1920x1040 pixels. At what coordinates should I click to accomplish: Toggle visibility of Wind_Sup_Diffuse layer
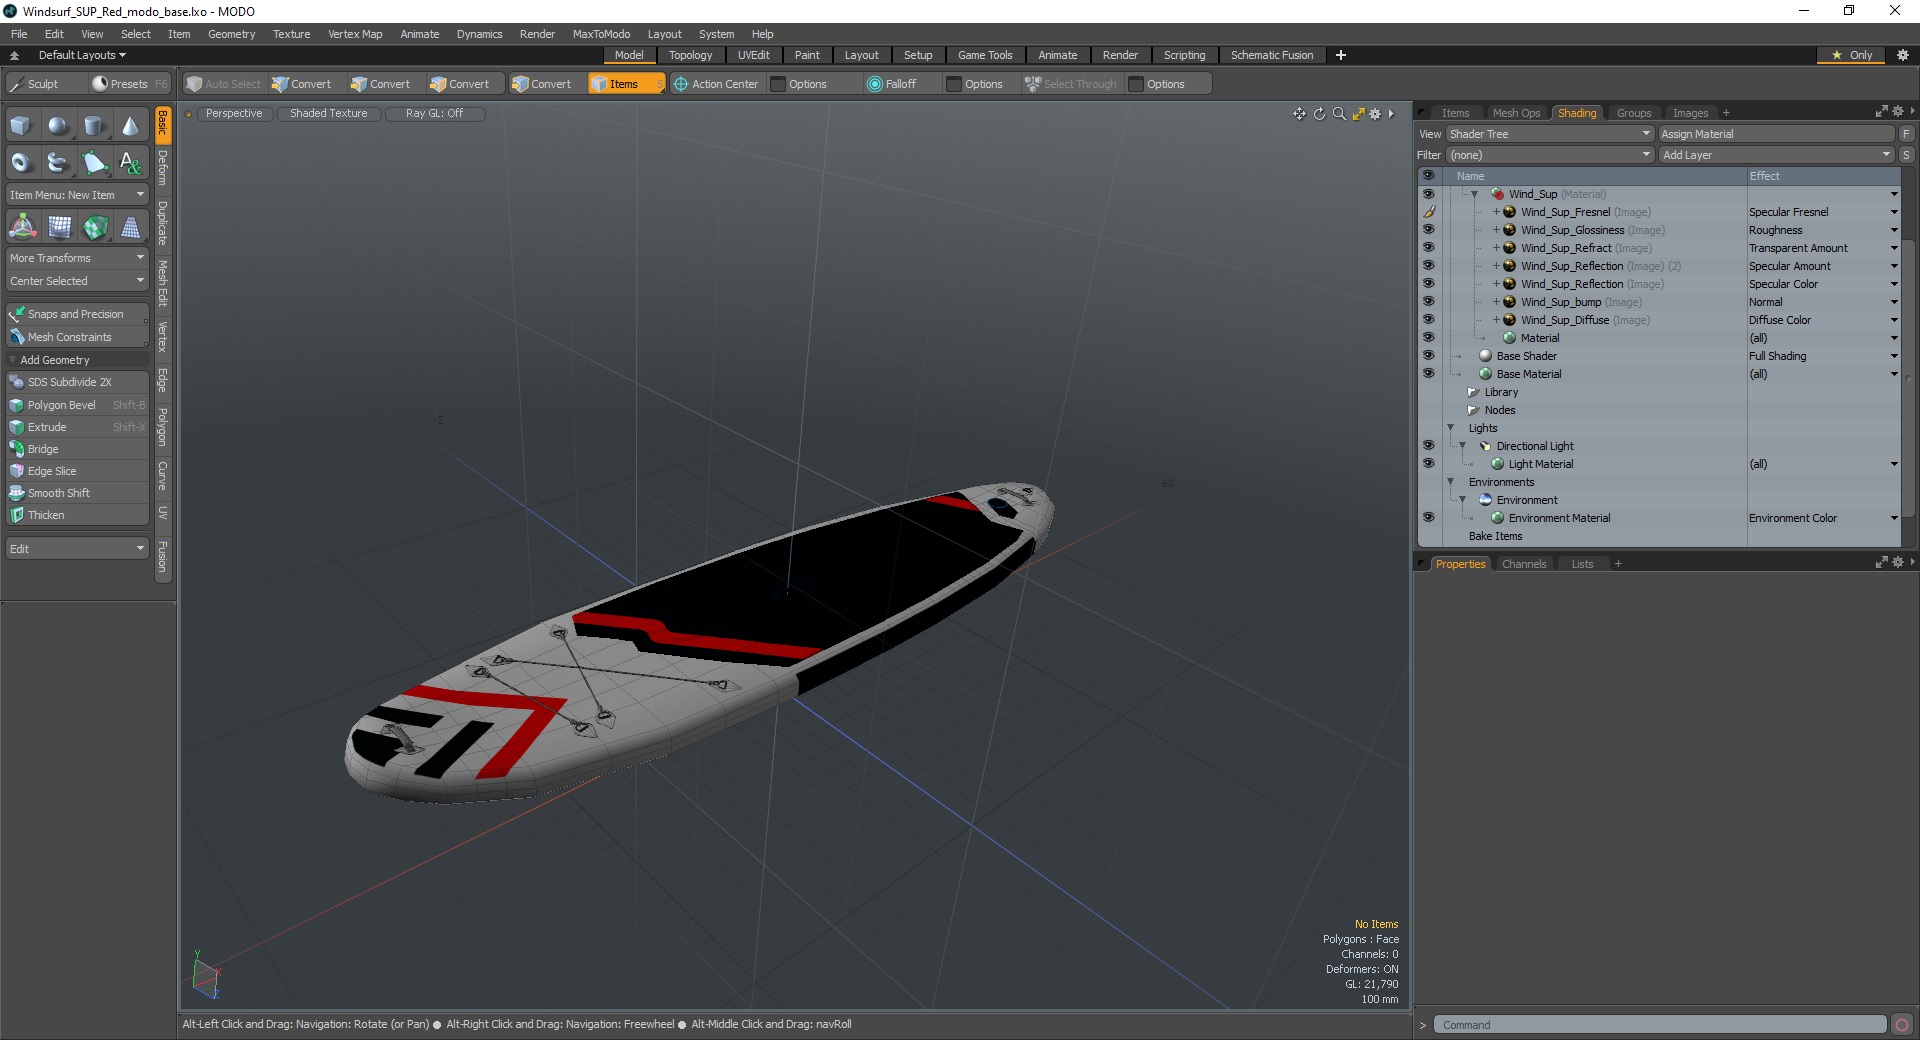pos(1428,320)
